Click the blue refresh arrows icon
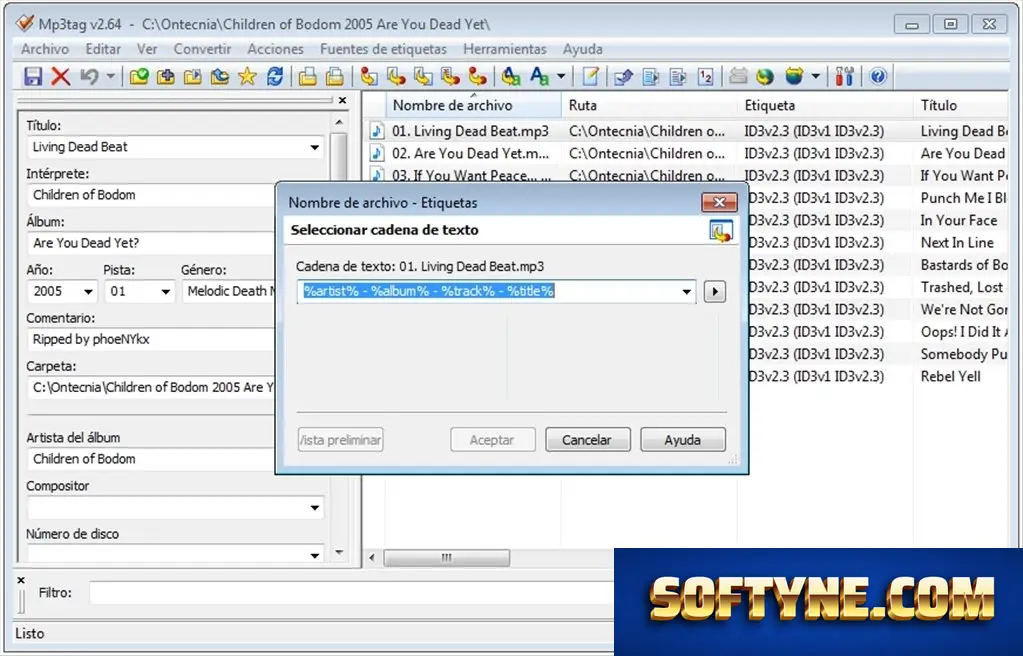 (x=275, y=76)
